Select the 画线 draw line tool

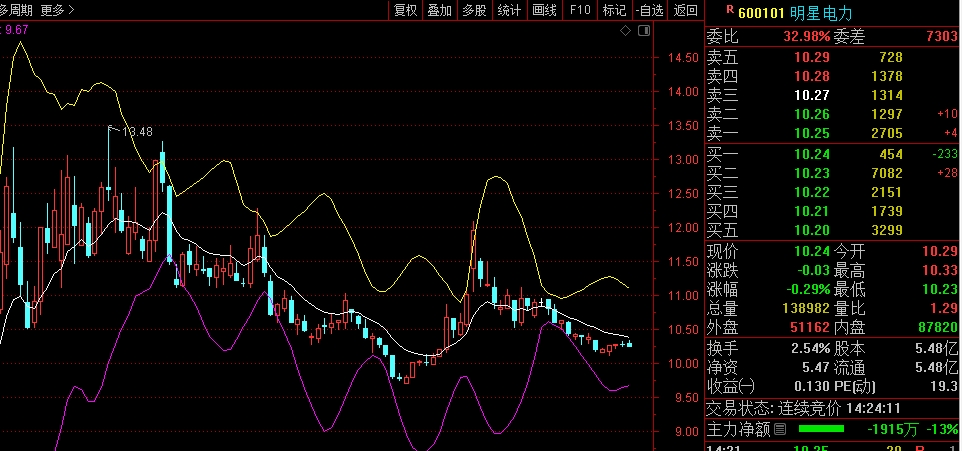[x=544, y=10]
